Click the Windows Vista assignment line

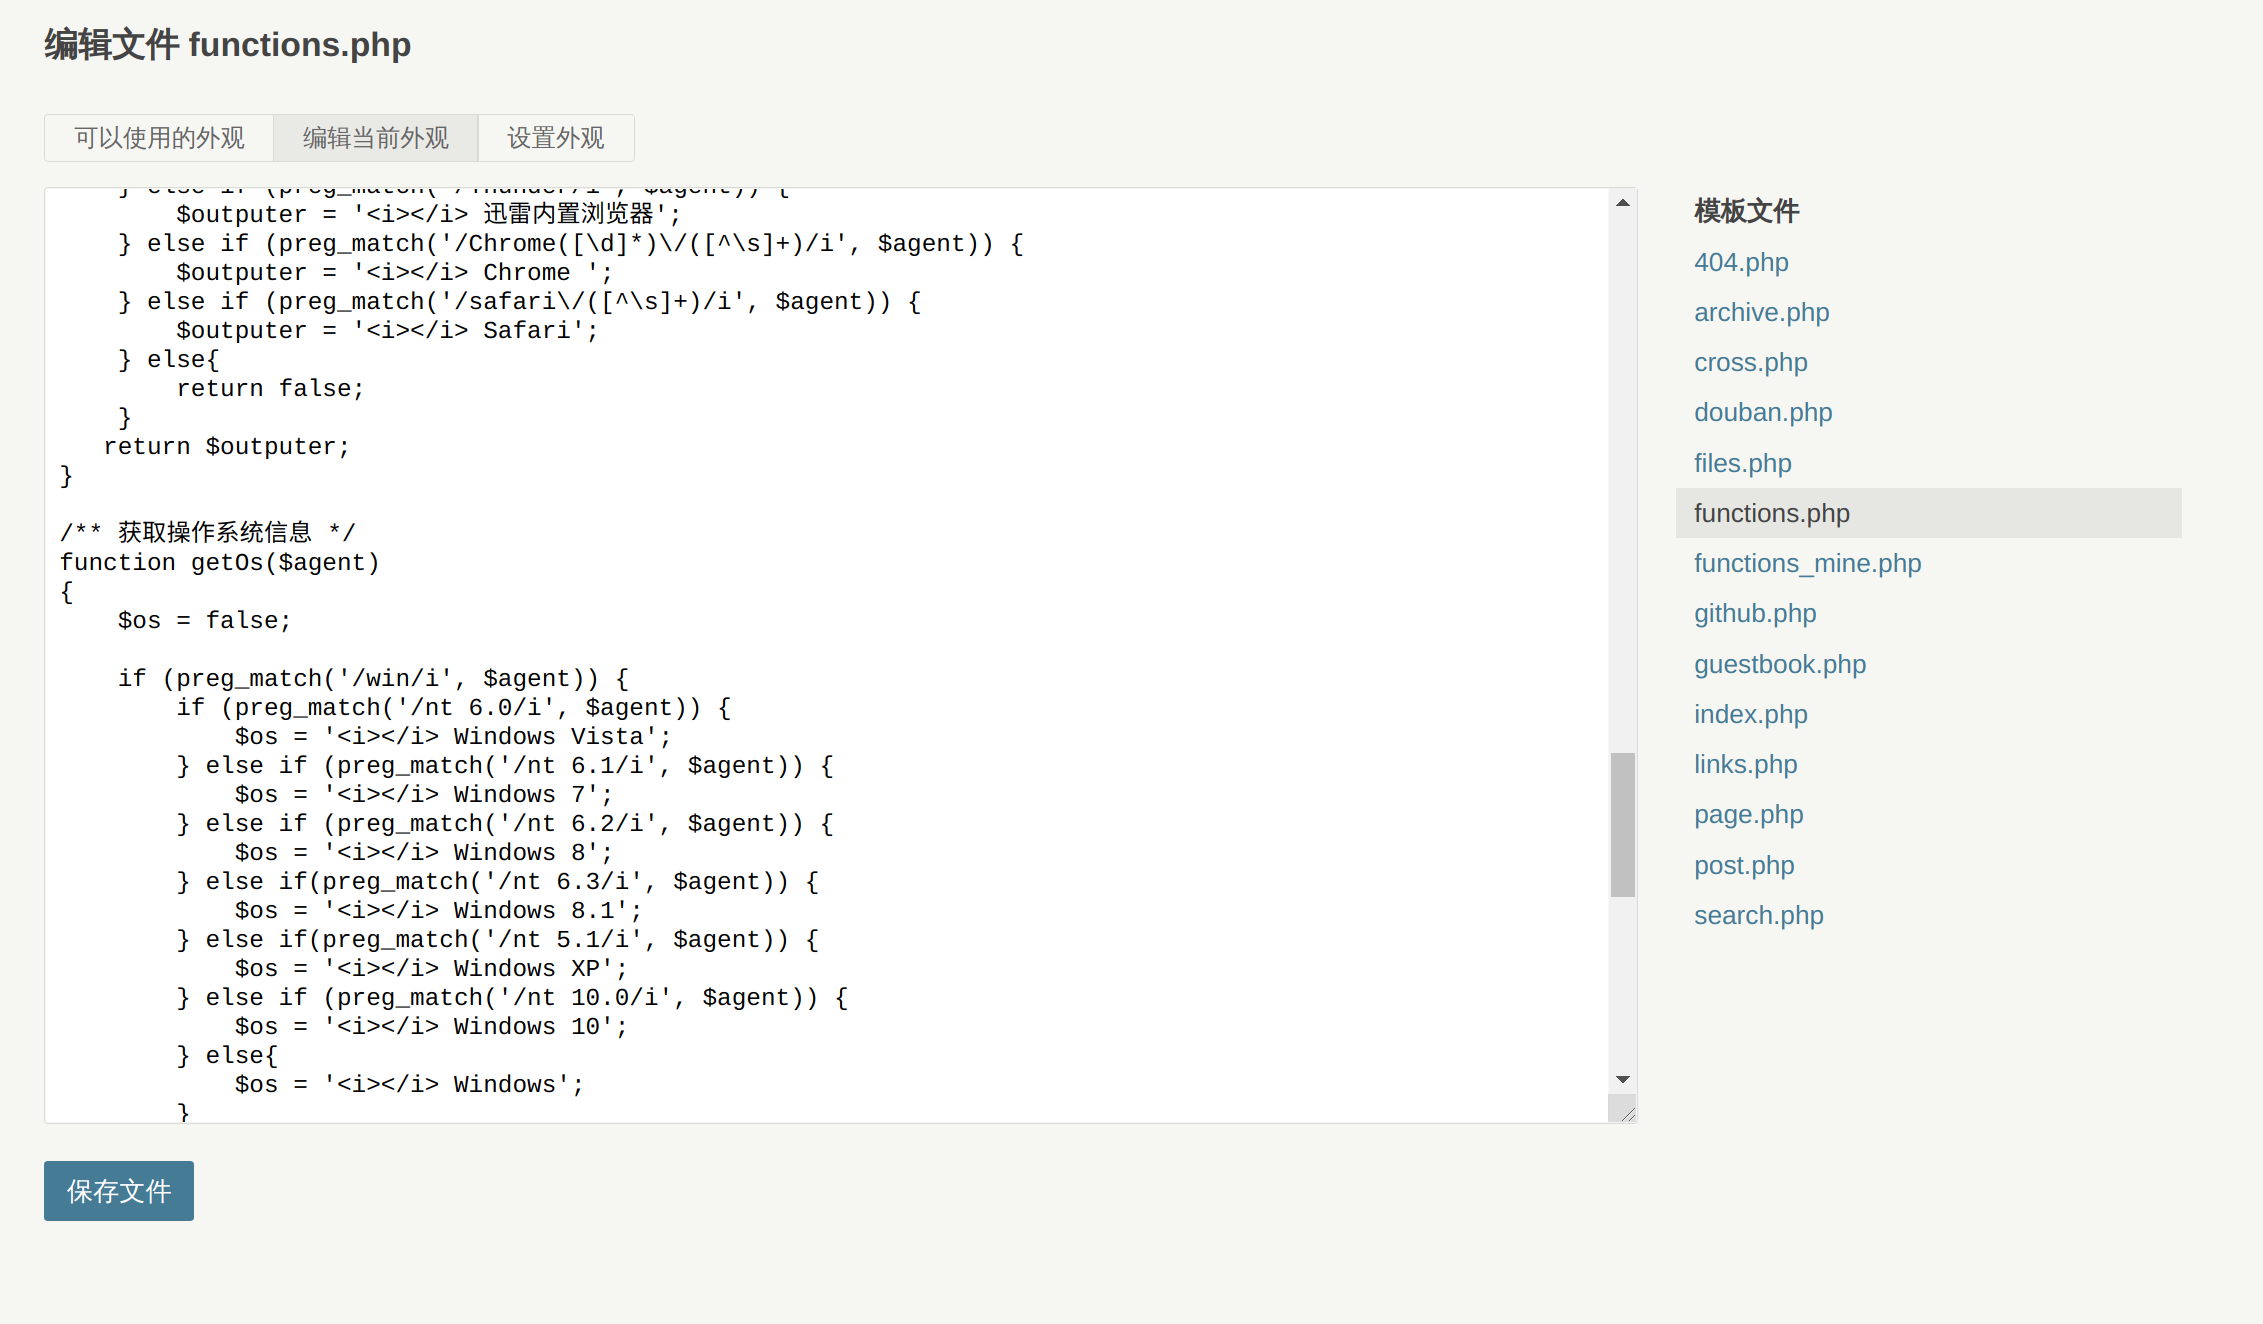coord(452,736)
